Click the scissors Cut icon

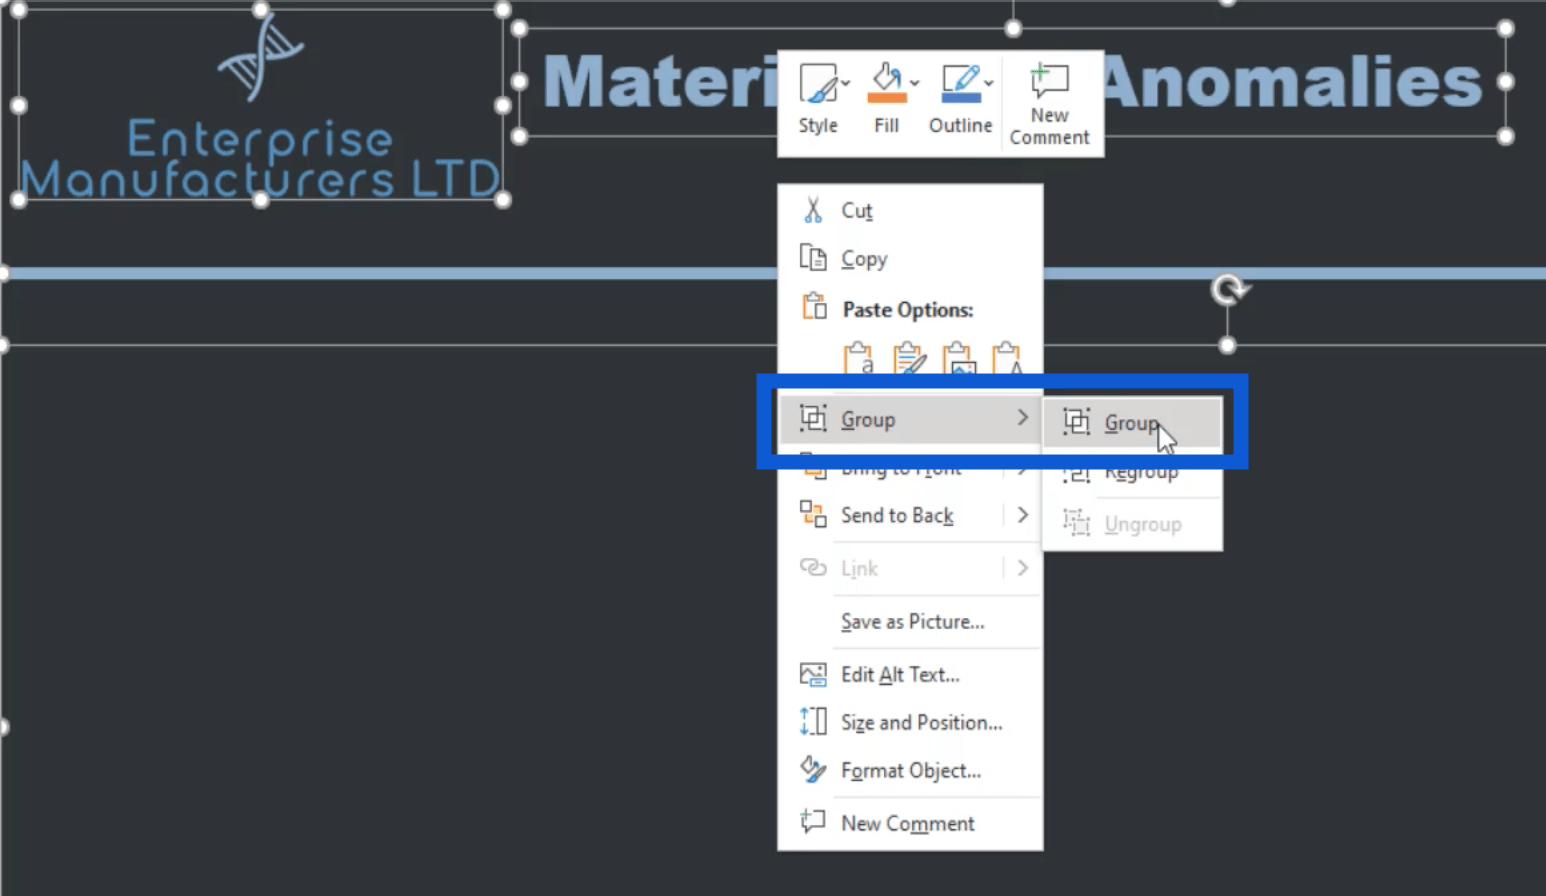pos(813,210)
